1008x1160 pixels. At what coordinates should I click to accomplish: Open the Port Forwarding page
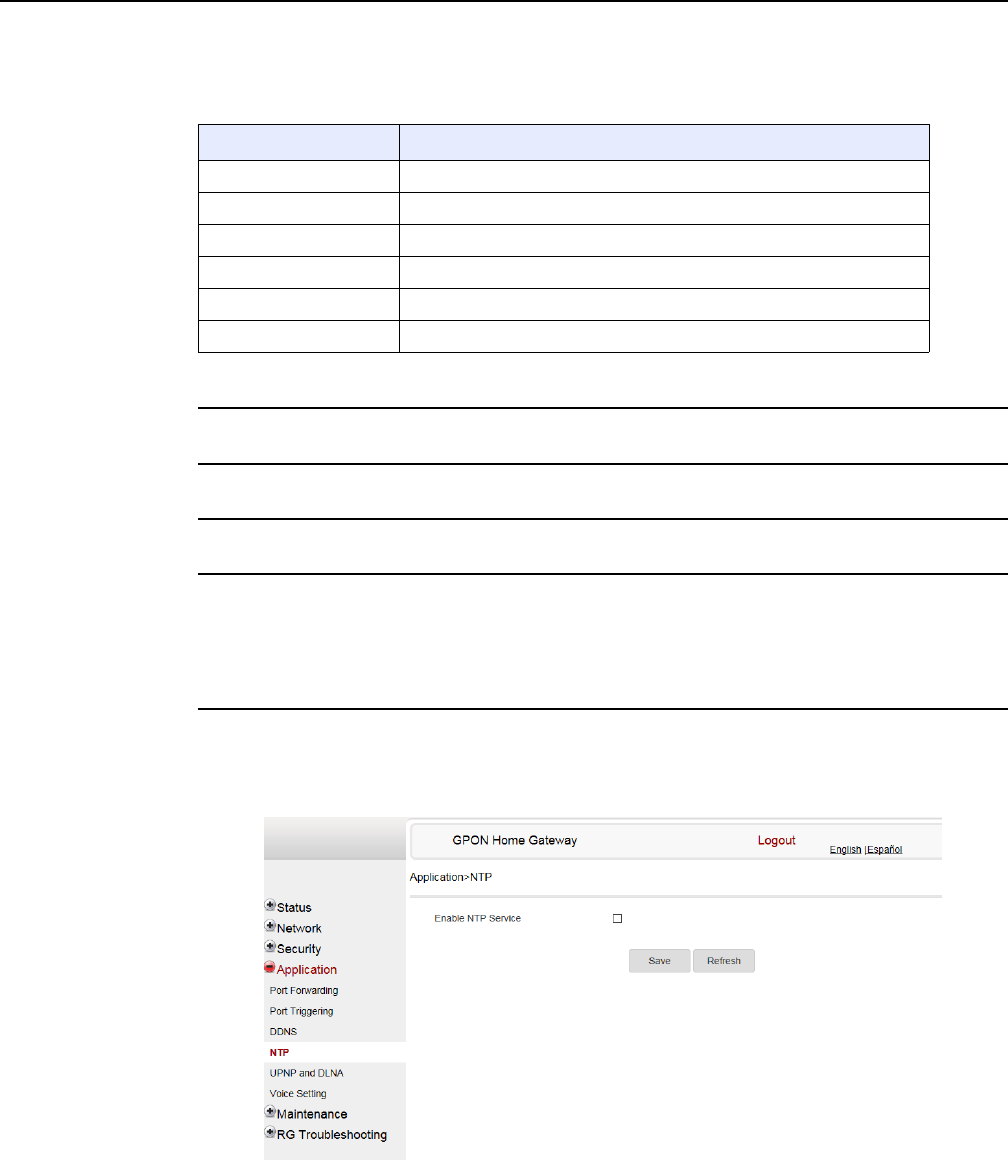click(x=303, y=991)
